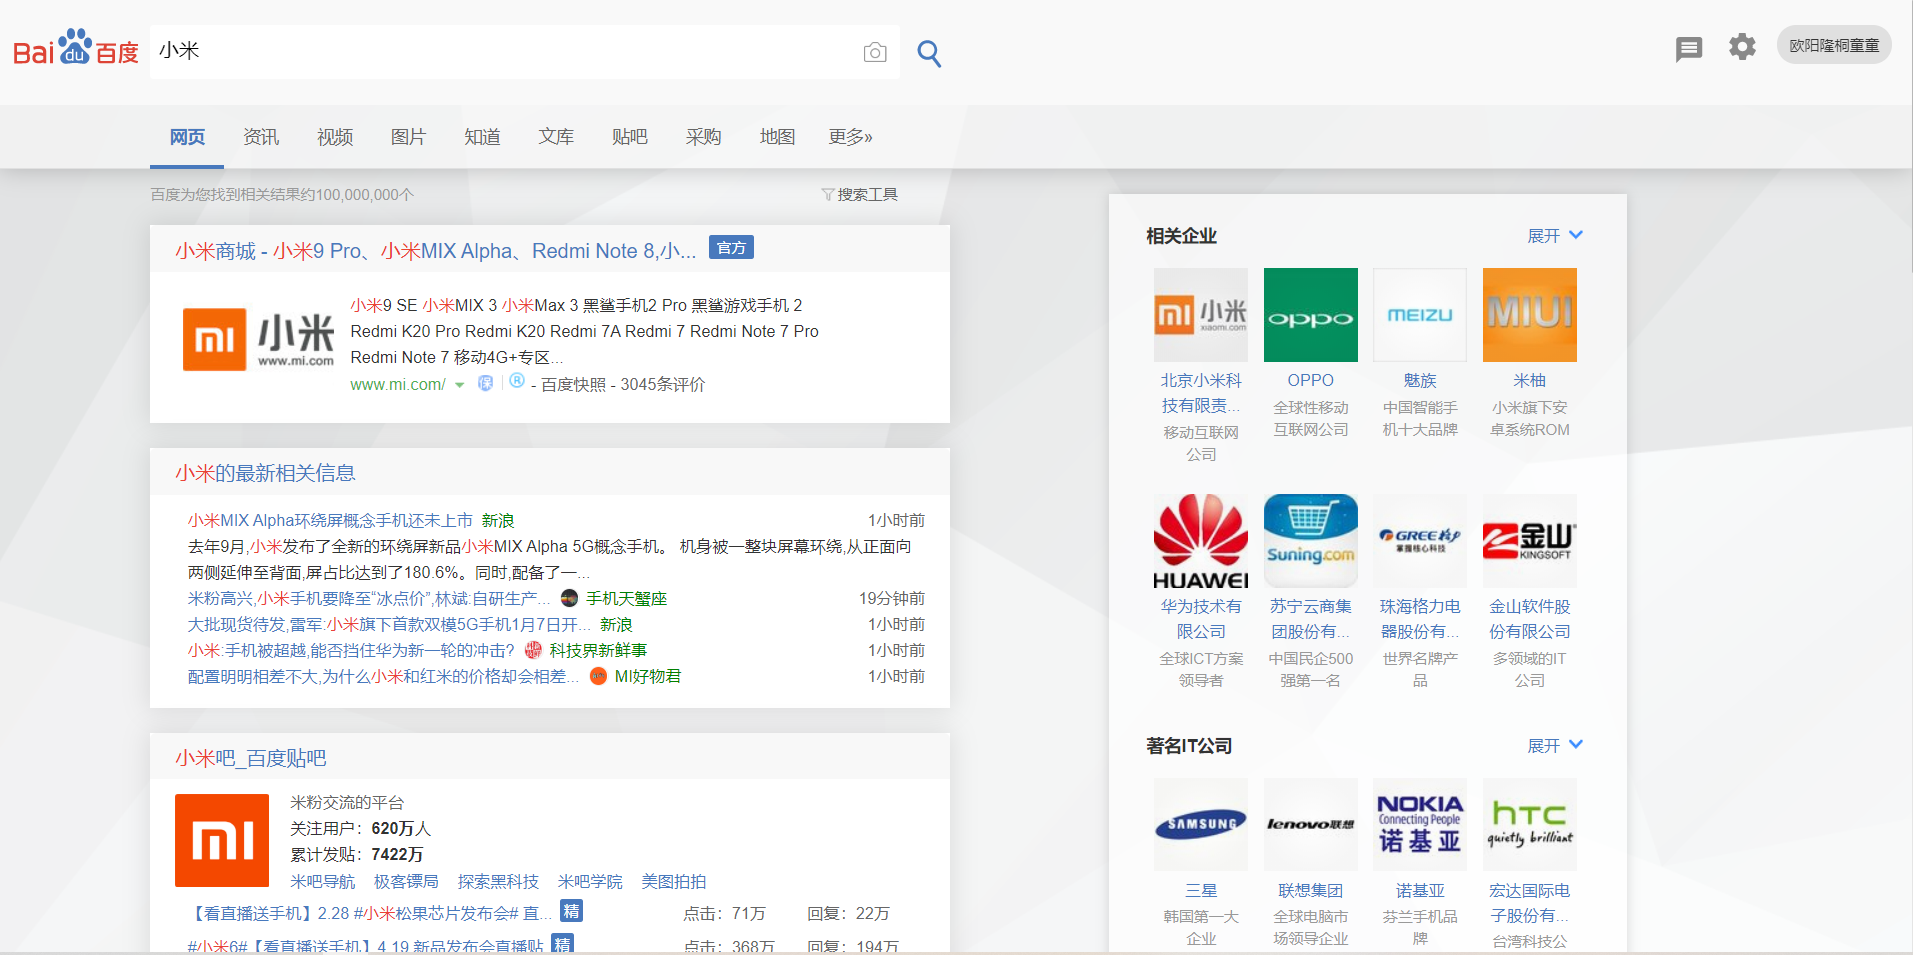Open the 采购 tab
1913x955 pixels.
point(704,137)
